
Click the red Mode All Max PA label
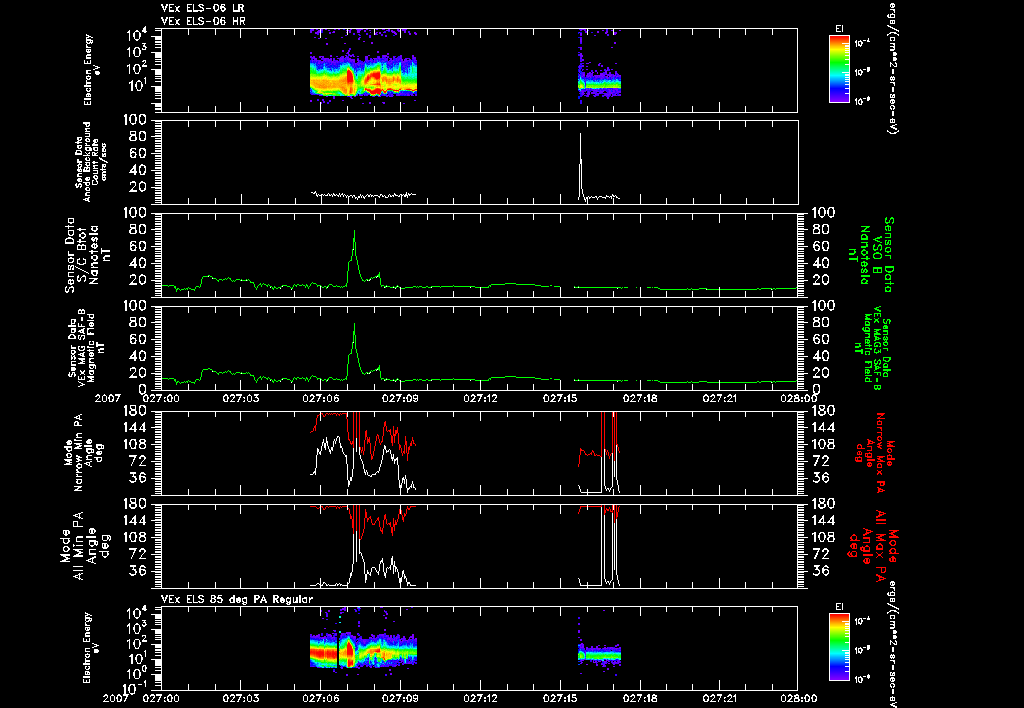[872, 545]
